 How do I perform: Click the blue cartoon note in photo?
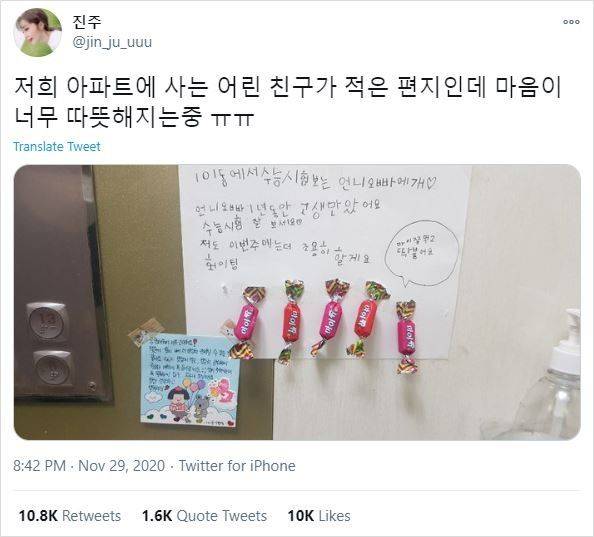pos(190,380)
